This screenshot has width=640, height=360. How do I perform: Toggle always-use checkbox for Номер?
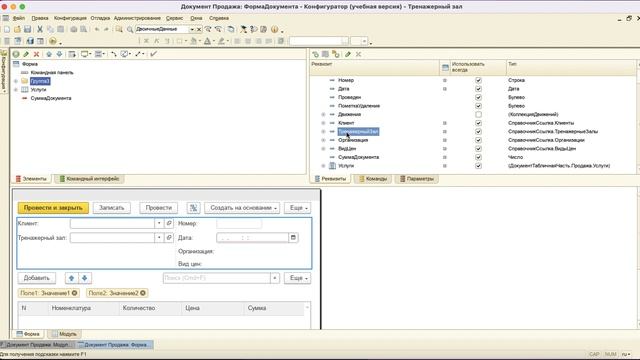(478, 80)
